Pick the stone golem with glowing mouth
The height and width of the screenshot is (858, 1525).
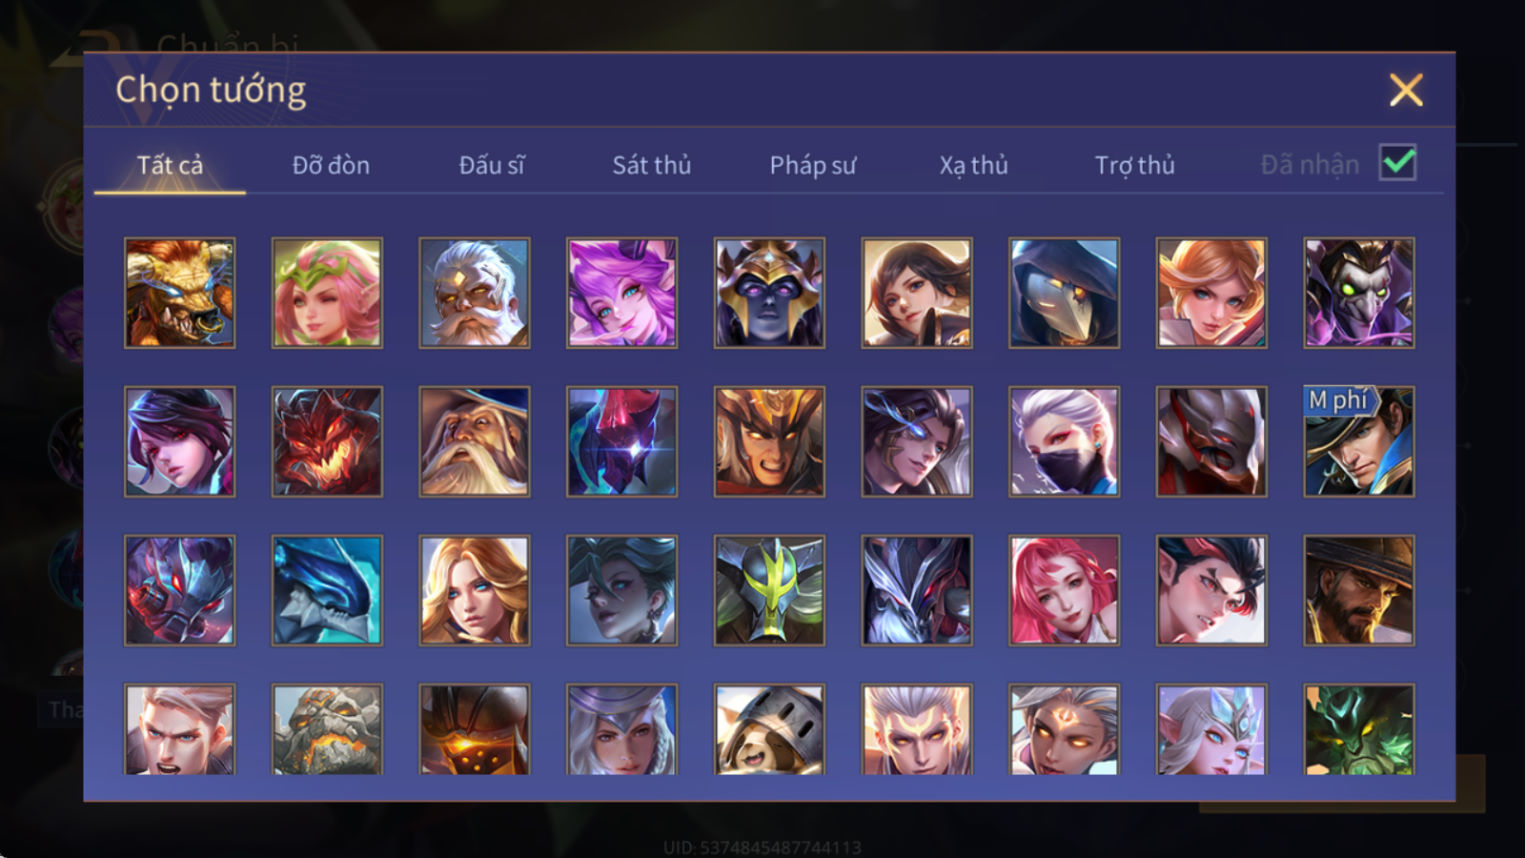tap(327, 730)
